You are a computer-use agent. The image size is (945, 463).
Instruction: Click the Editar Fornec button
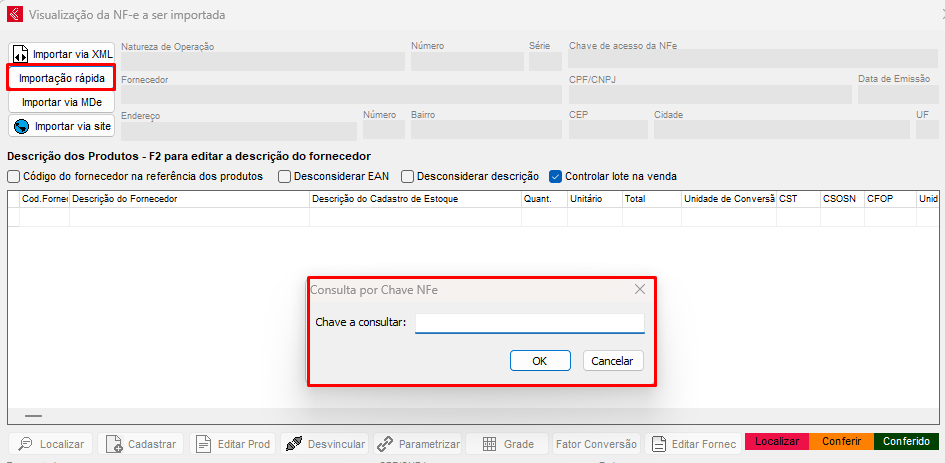[693, 444]
